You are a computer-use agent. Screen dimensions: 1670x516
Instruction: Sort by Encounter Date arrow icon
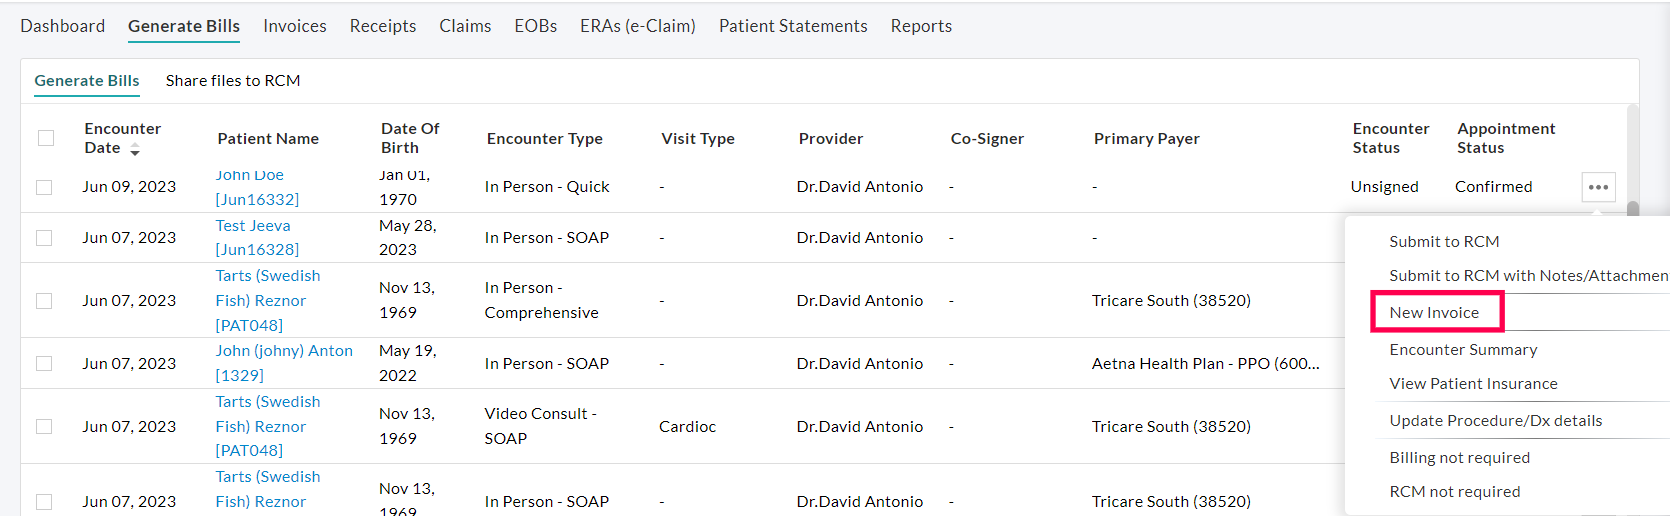(x=135, y=150)
